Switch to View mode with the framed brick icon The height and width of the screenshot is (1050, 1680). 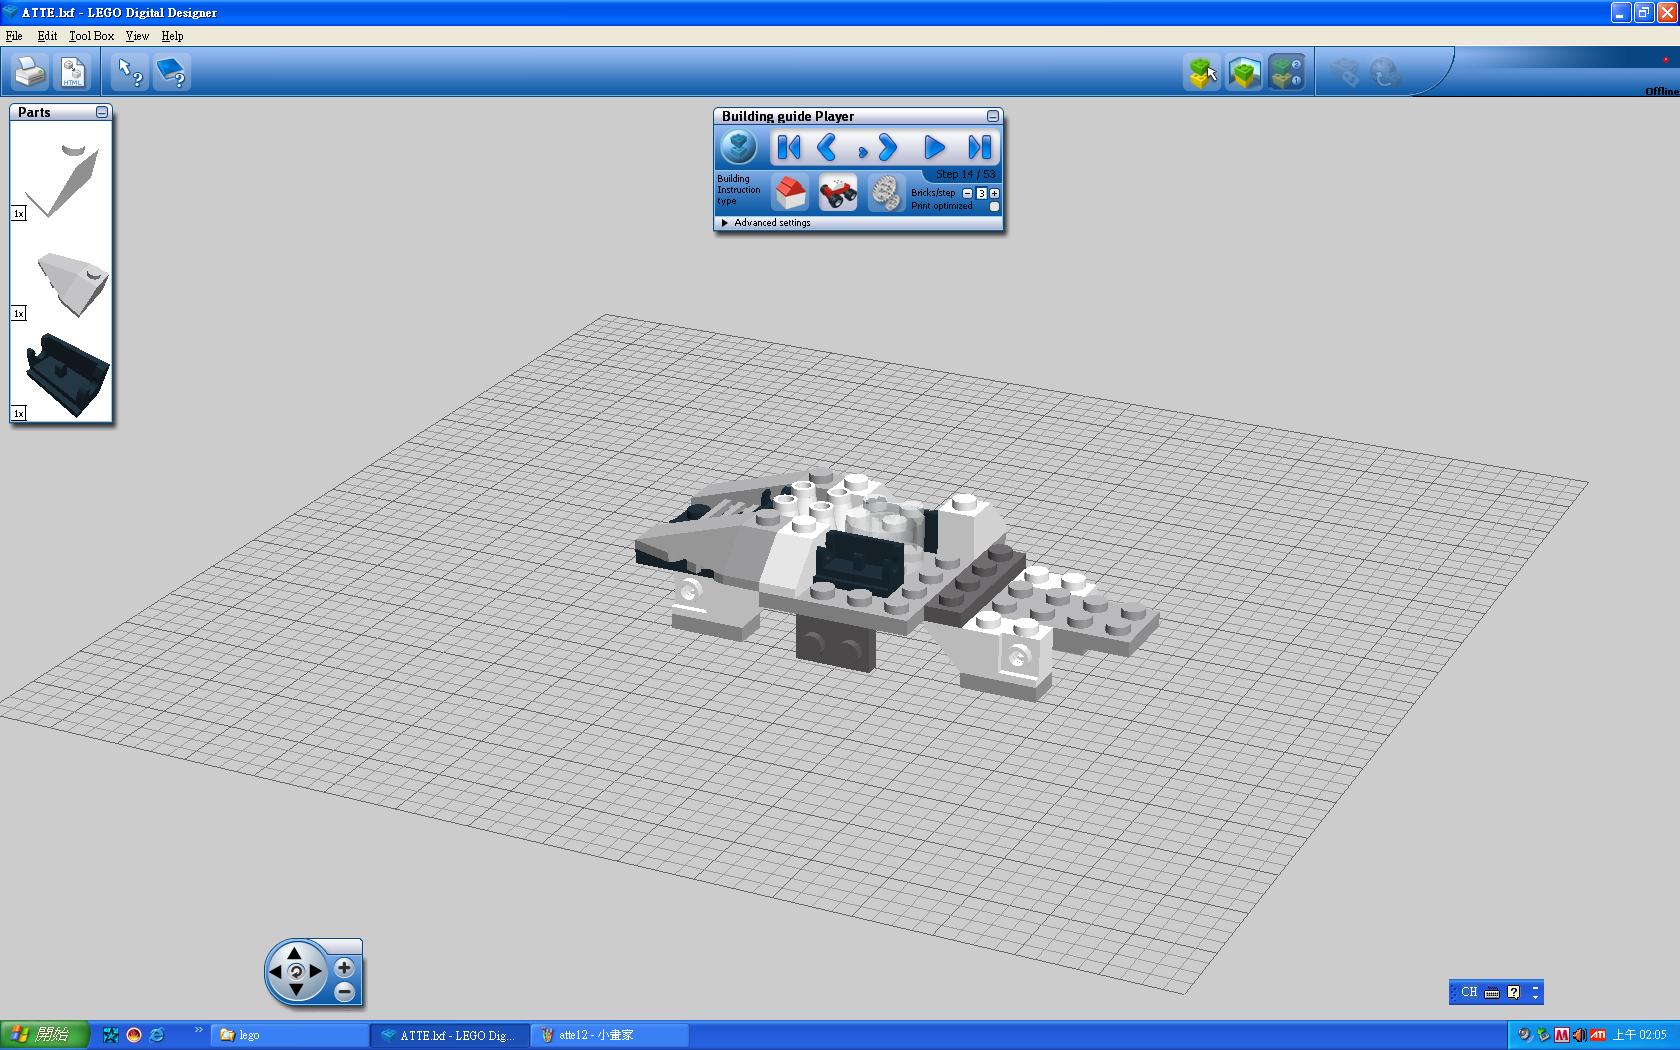[1244, 72]
